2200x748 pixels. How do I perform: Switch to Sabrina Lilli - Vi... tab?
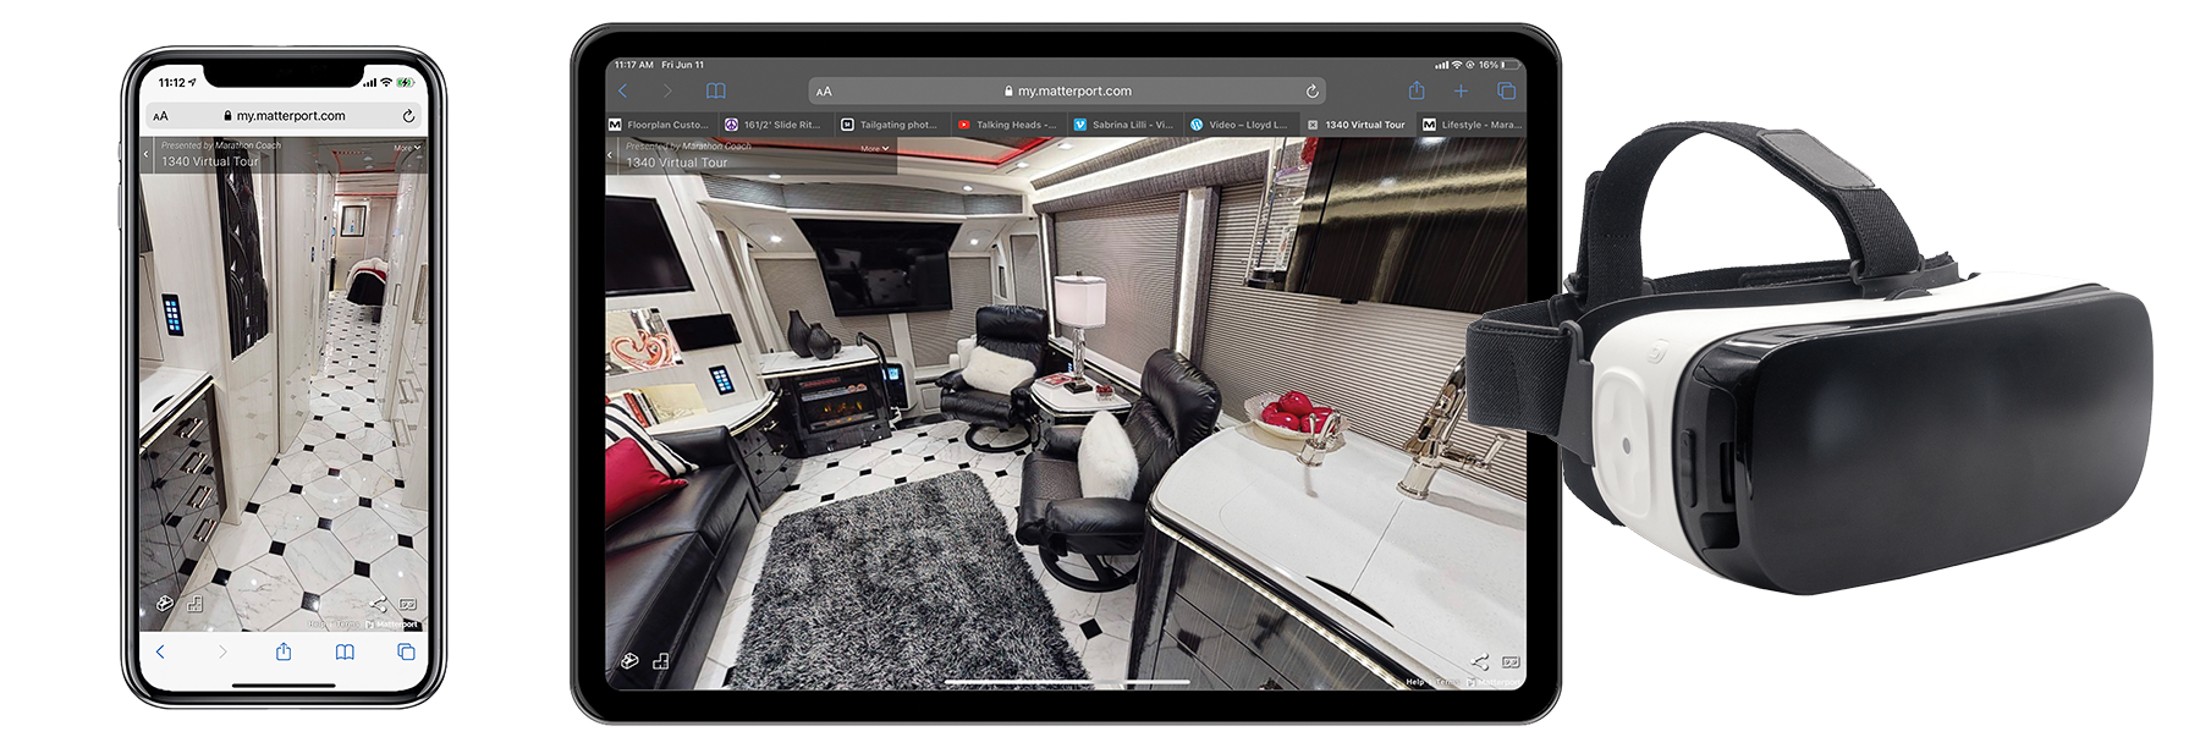1123,125
